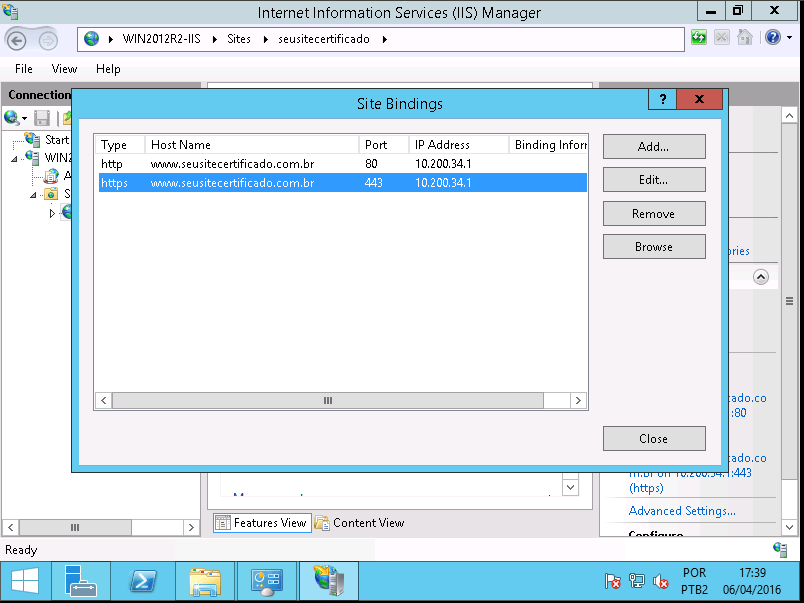
Task: Click the bindings list horizontal scrollbar thumb
Action: click(x=328, y=400)
